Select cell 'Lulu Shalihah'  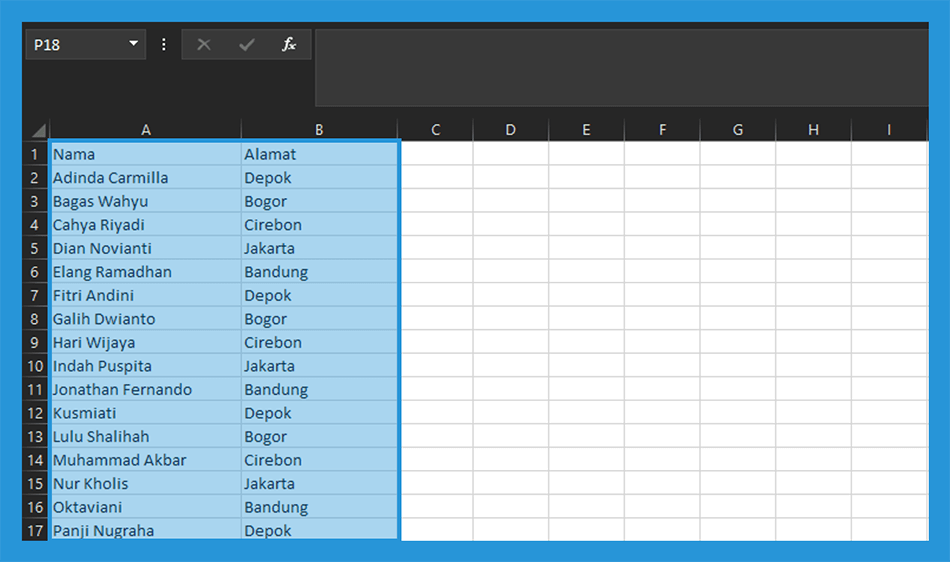[x=145, y=437]
